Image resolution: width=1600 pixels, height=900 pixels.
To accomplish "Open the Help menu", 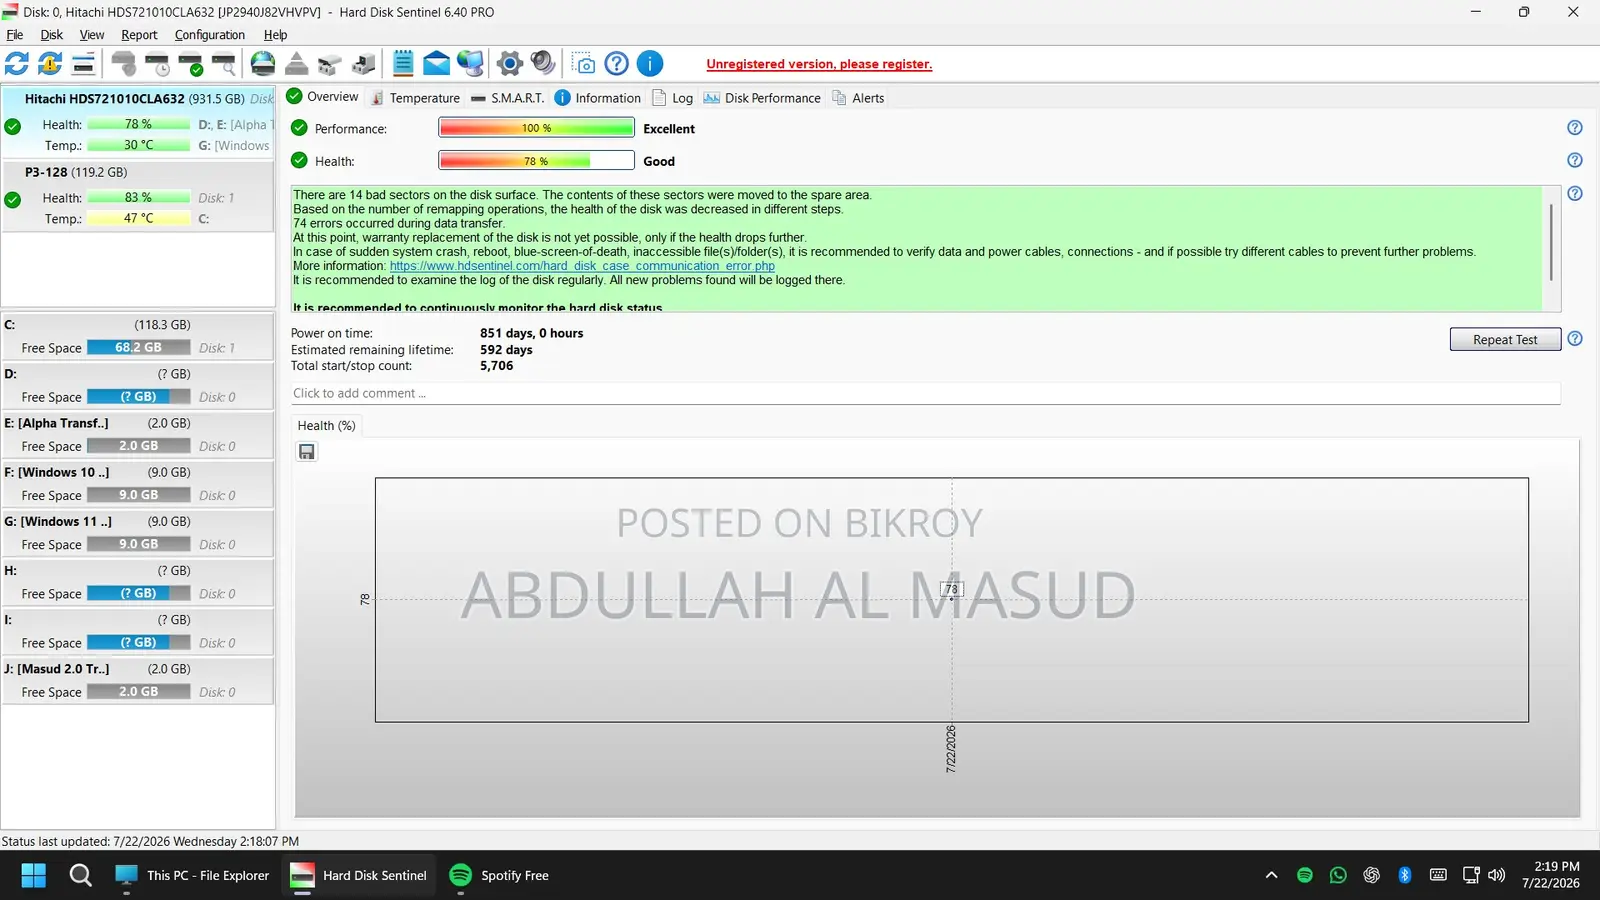I will point(276,35).
